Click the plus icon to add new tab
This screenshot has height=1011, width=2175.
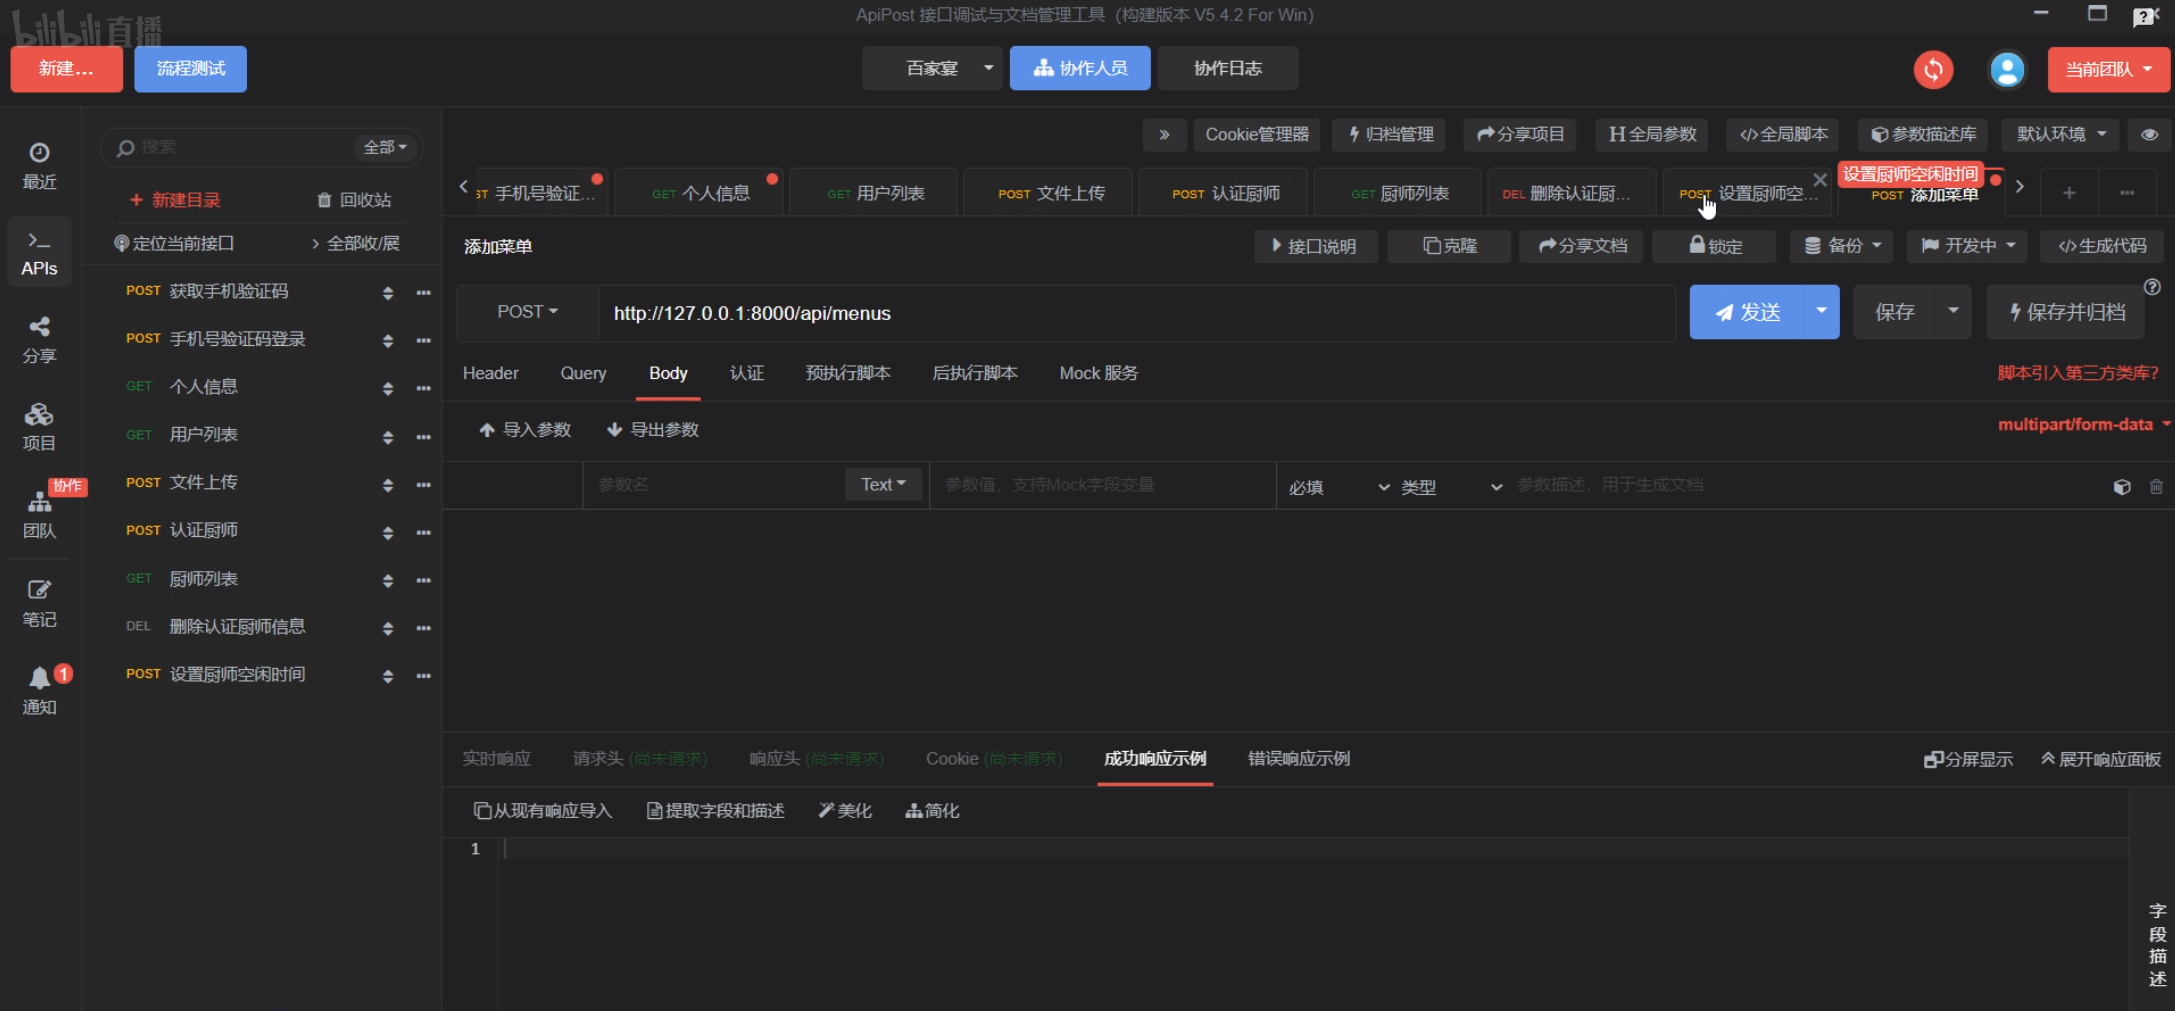(x=2069, y=192)
